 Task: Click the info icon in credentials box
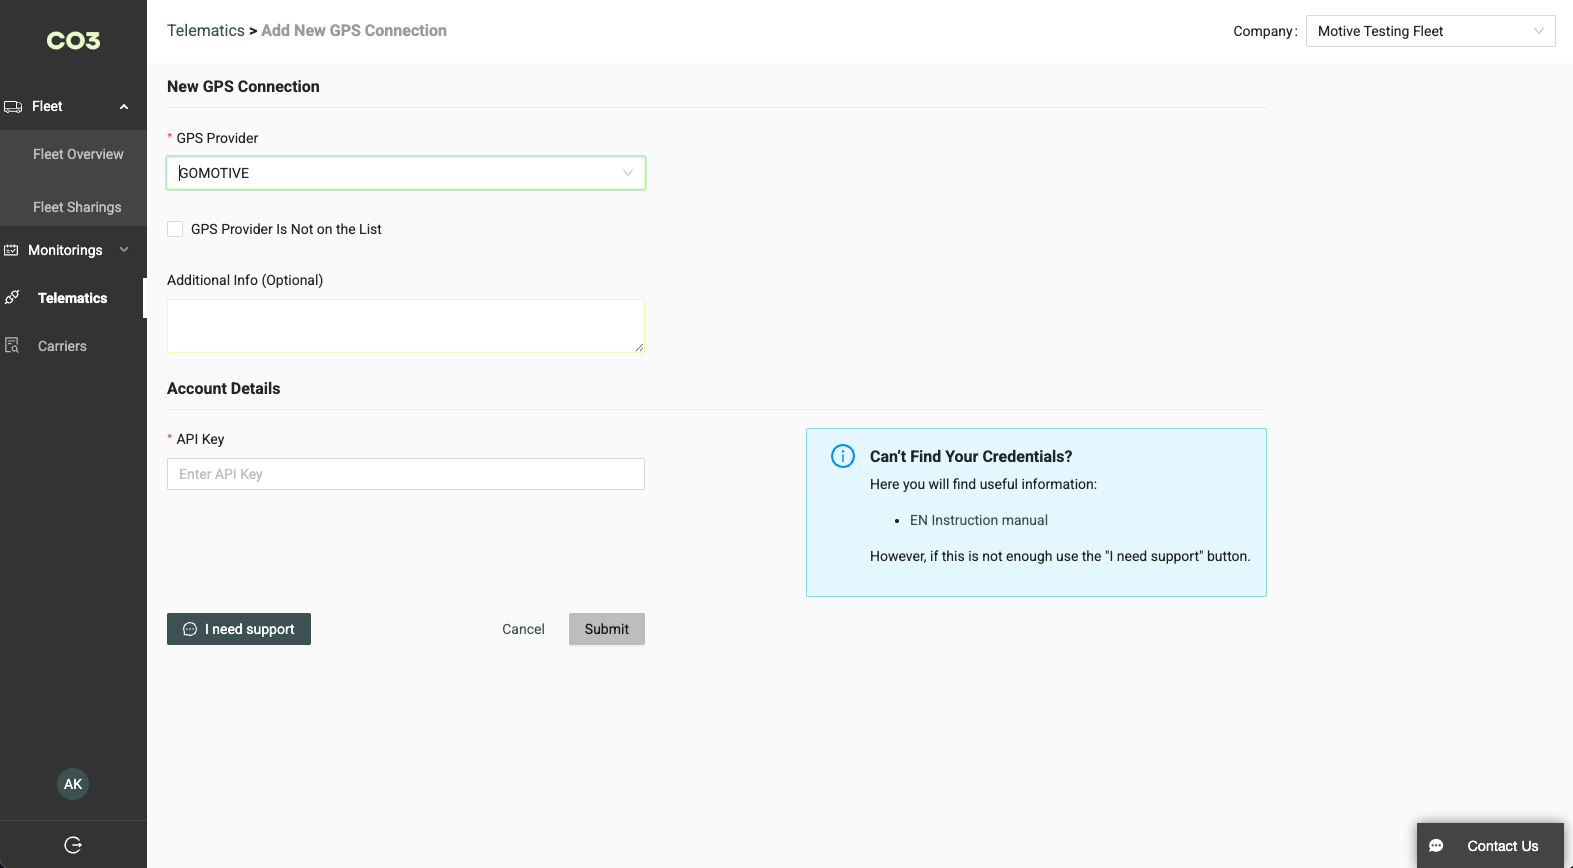pos(843,456)
